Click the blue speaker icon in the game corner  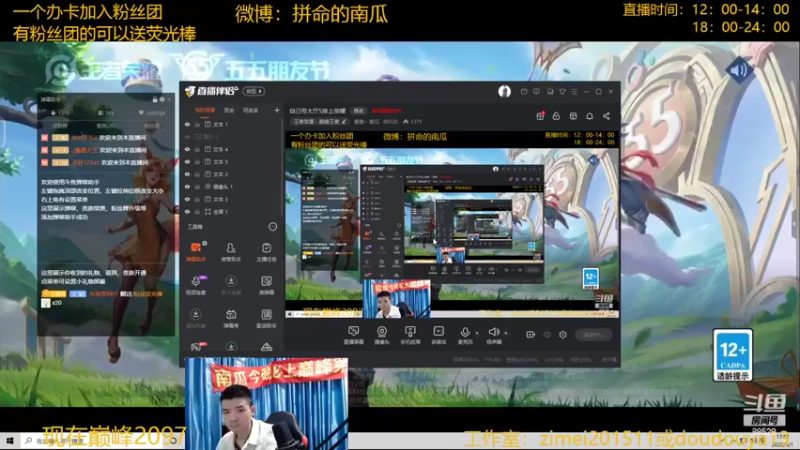point(739,69)
